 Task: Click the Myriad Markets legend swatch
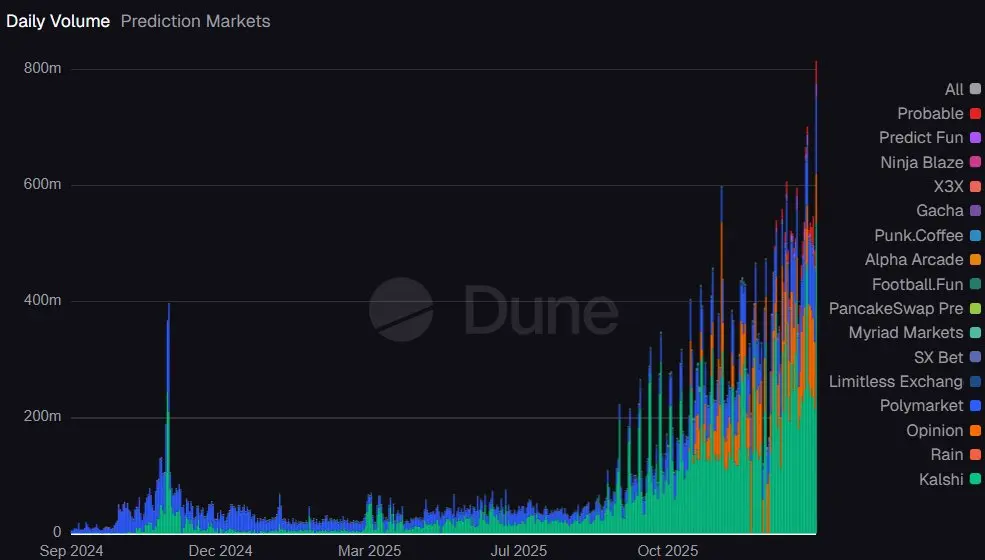click(975, 332)
